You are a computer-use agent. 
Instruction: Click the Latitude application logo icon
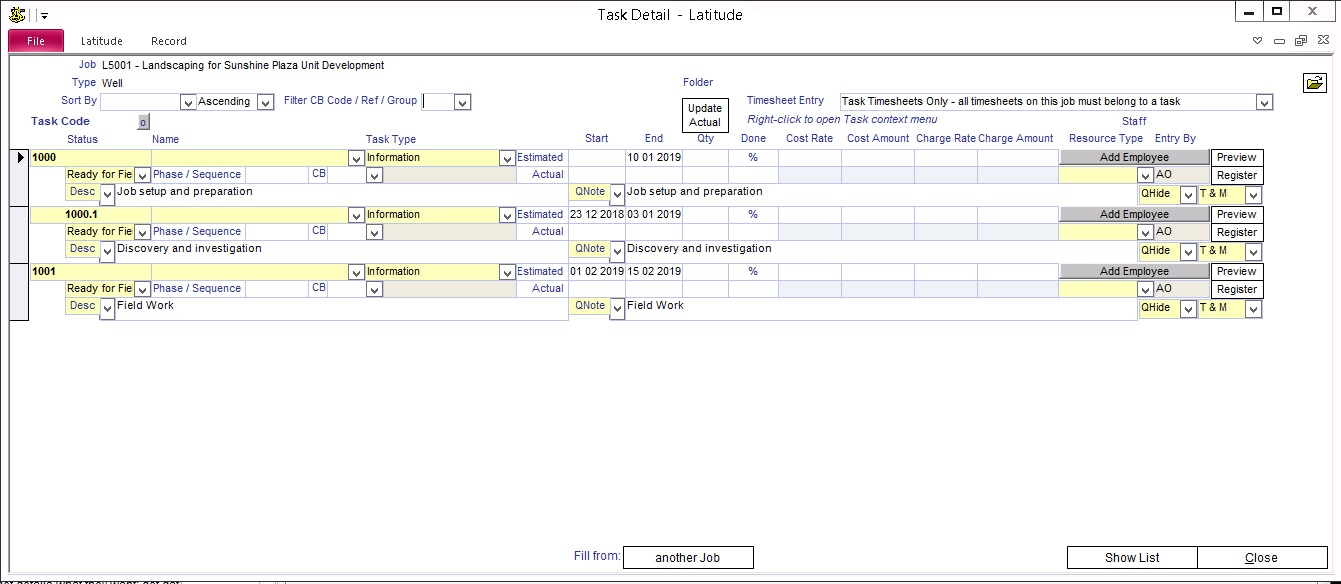click(x=17, y=14)
